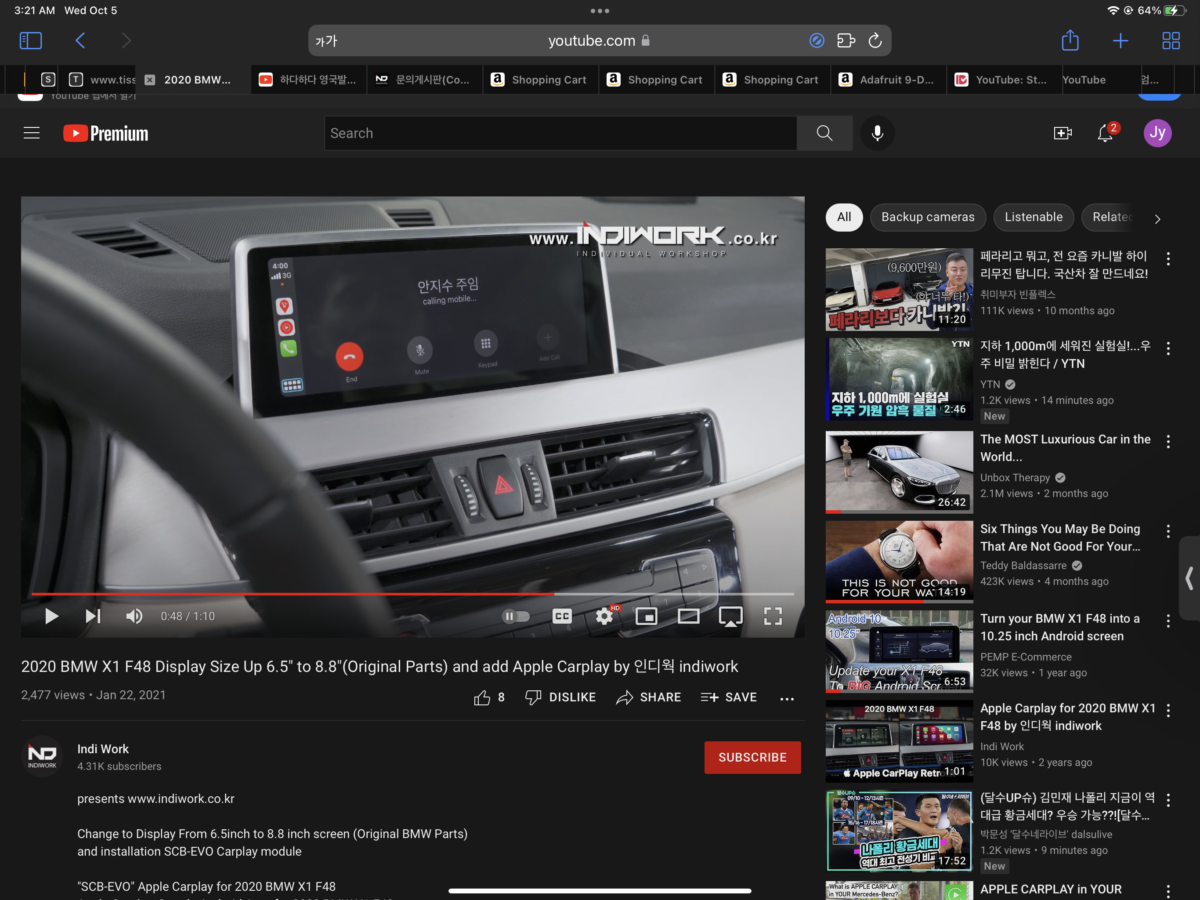
Task: Switch to theater mode
Action: [x=688, y=616]
